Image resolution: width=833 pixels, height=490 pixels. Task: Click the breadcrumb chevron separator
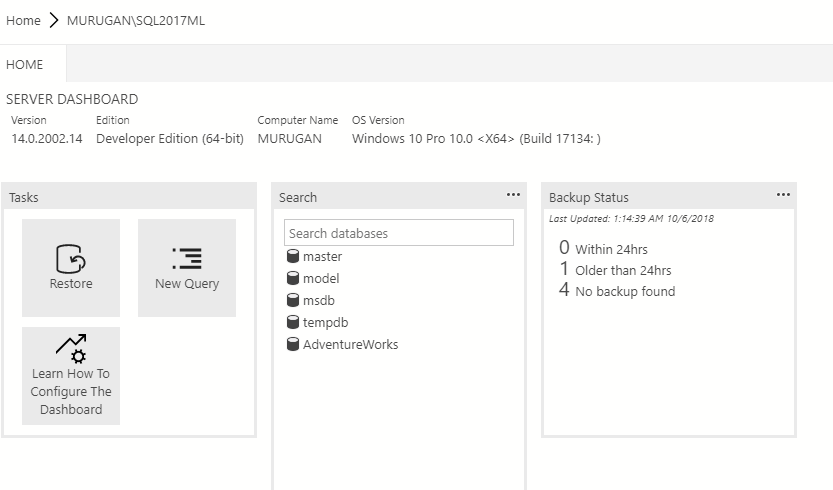tap(54, 21)
